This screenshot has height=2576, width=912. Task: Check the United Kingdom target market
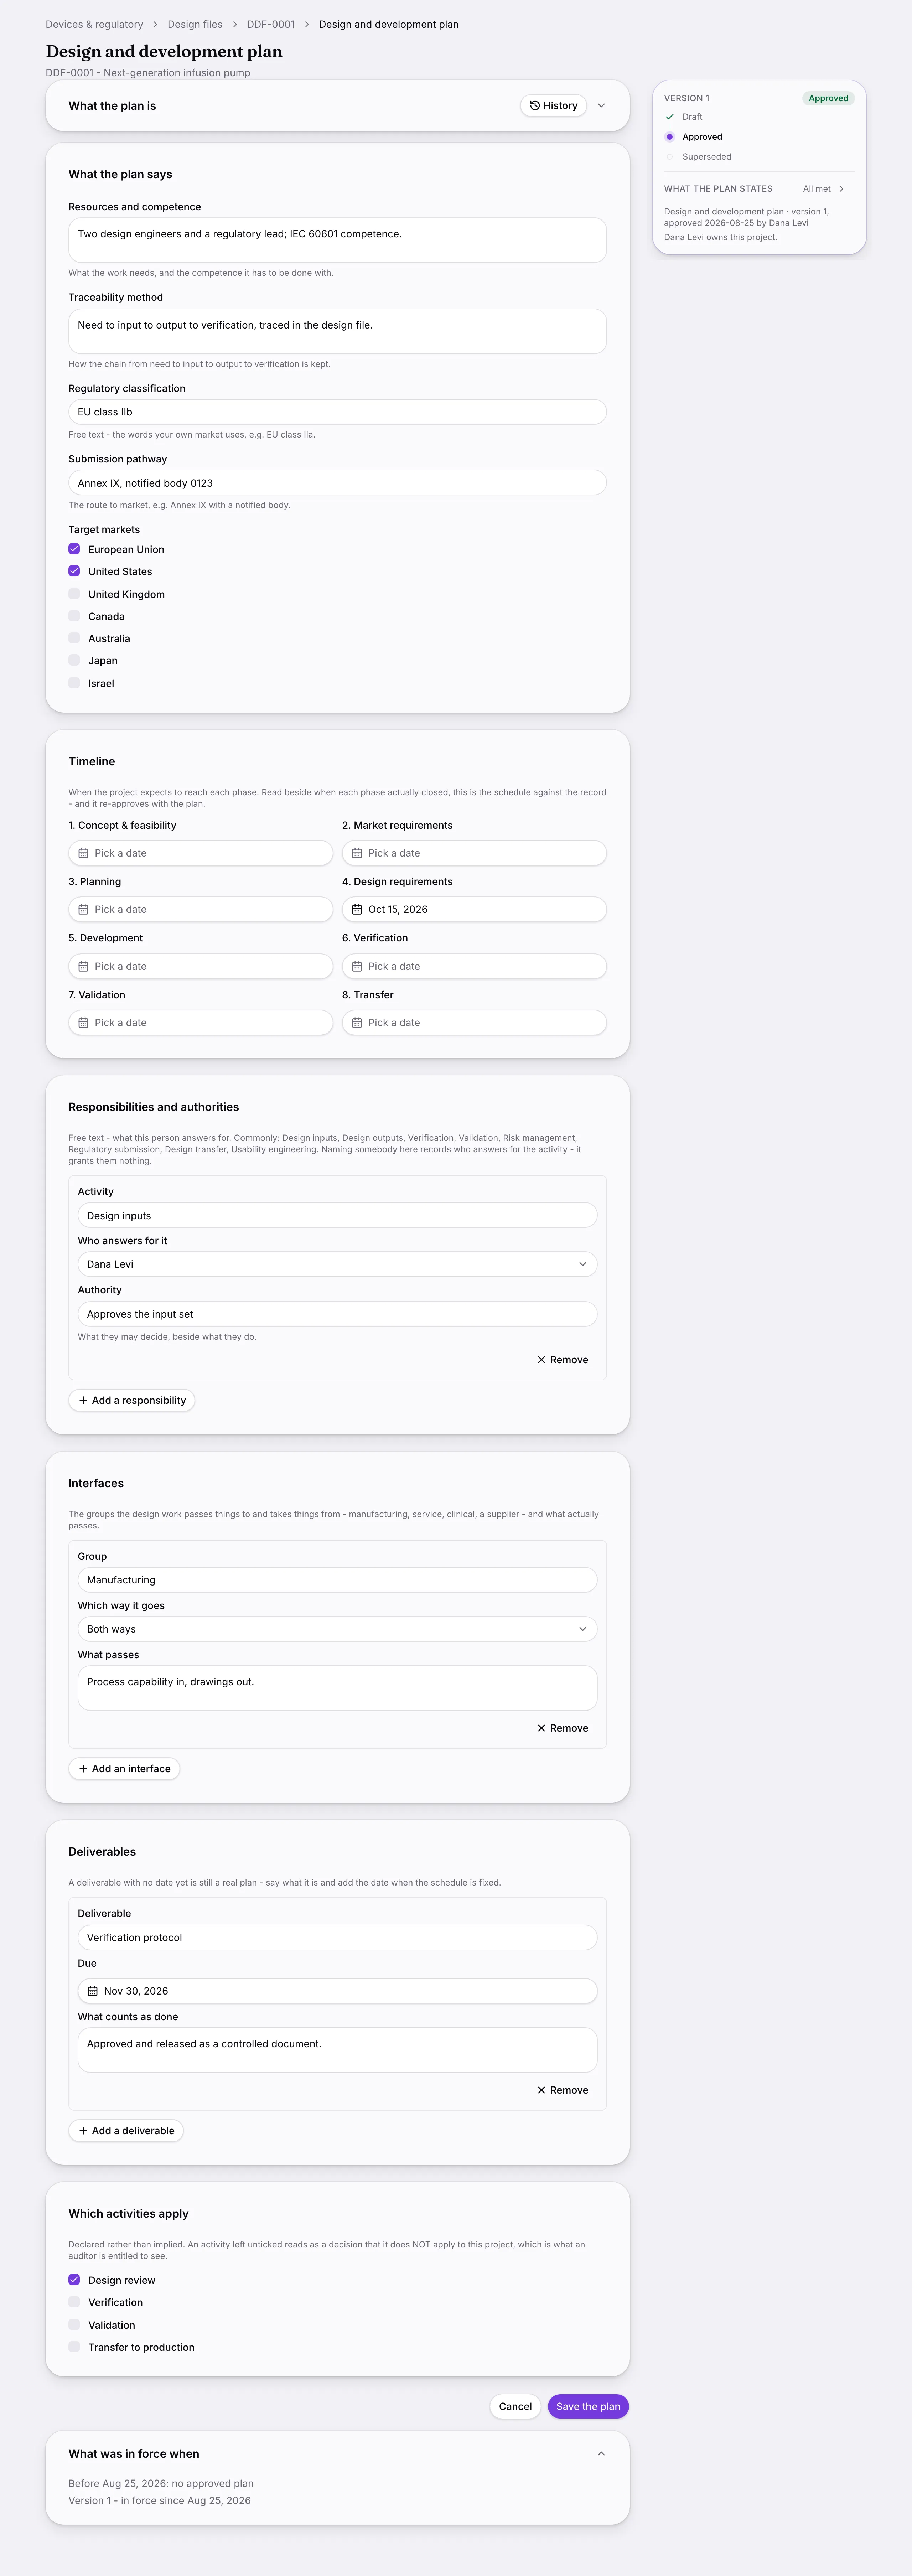(x=74, y=594)
